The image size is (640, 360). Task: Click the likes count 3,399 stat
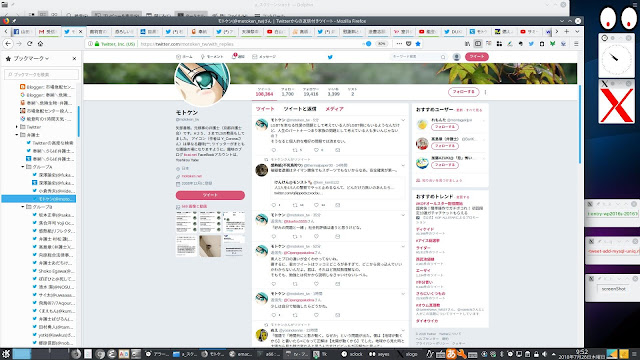(x=333, y=92)
